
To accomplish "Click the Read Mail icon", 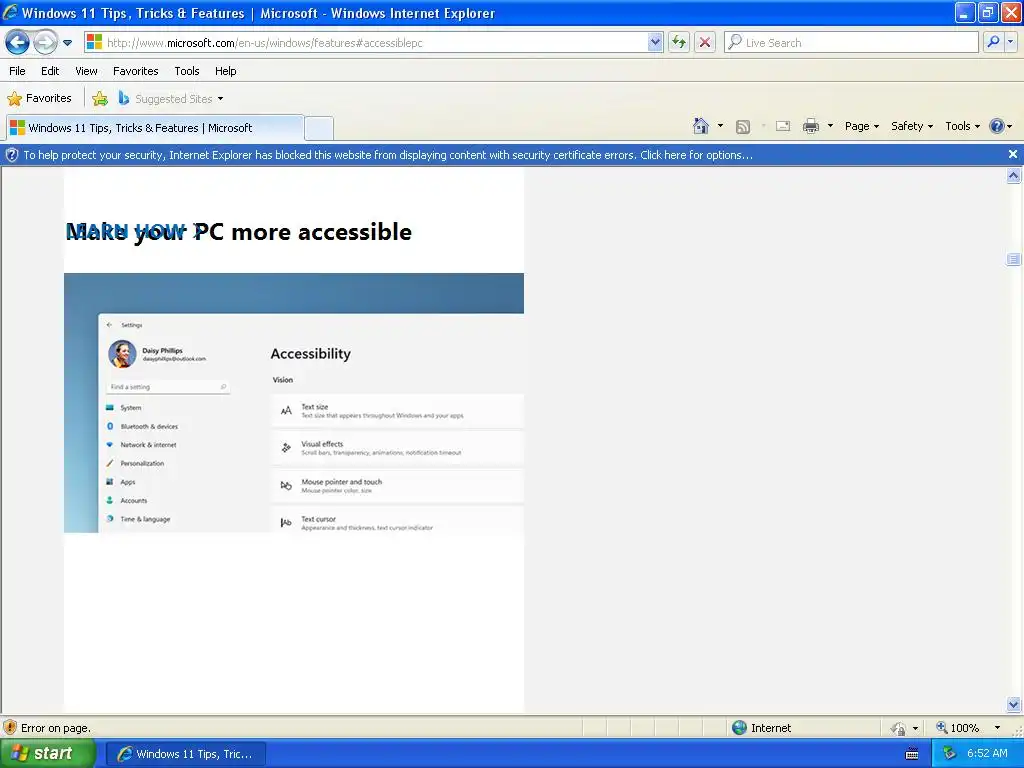I will coord(783,126).
